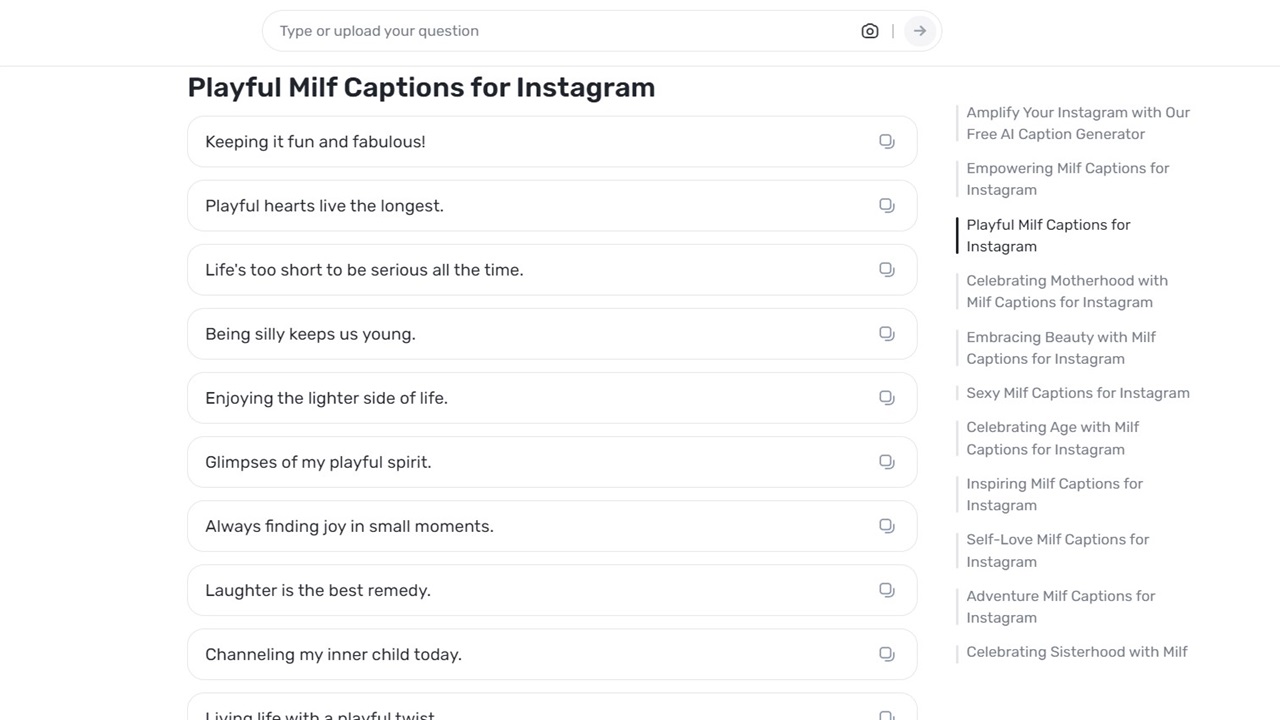Copy the 'Being silly keeps us young.' caption
The image size is (1280, 720).
(x=886, y=333)
